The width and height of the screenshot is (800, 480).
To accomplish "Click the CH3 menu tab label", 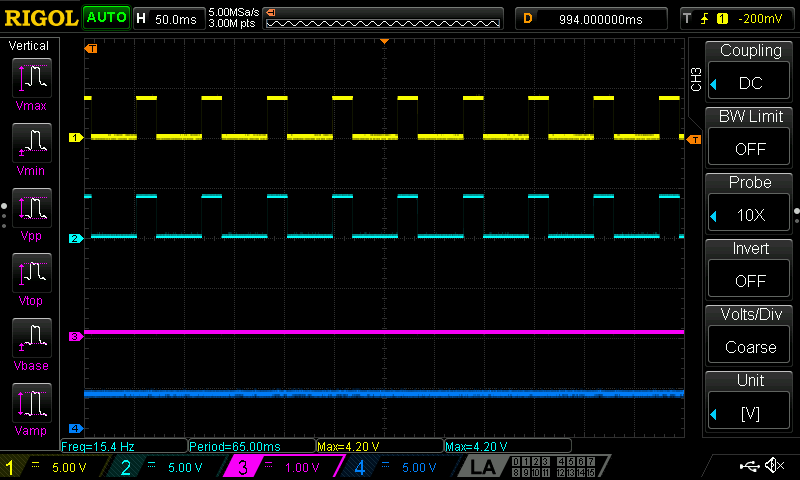I will pyautogui.click(x=696, y=79).
